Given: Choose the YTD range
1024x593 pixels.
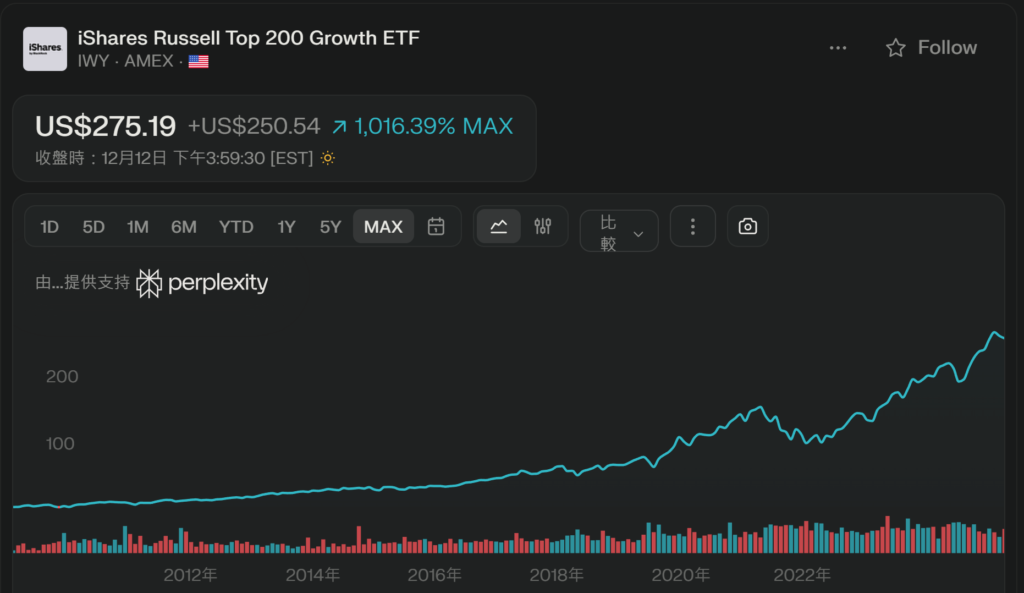Looking at the screenshot, I should coord(236,227).
